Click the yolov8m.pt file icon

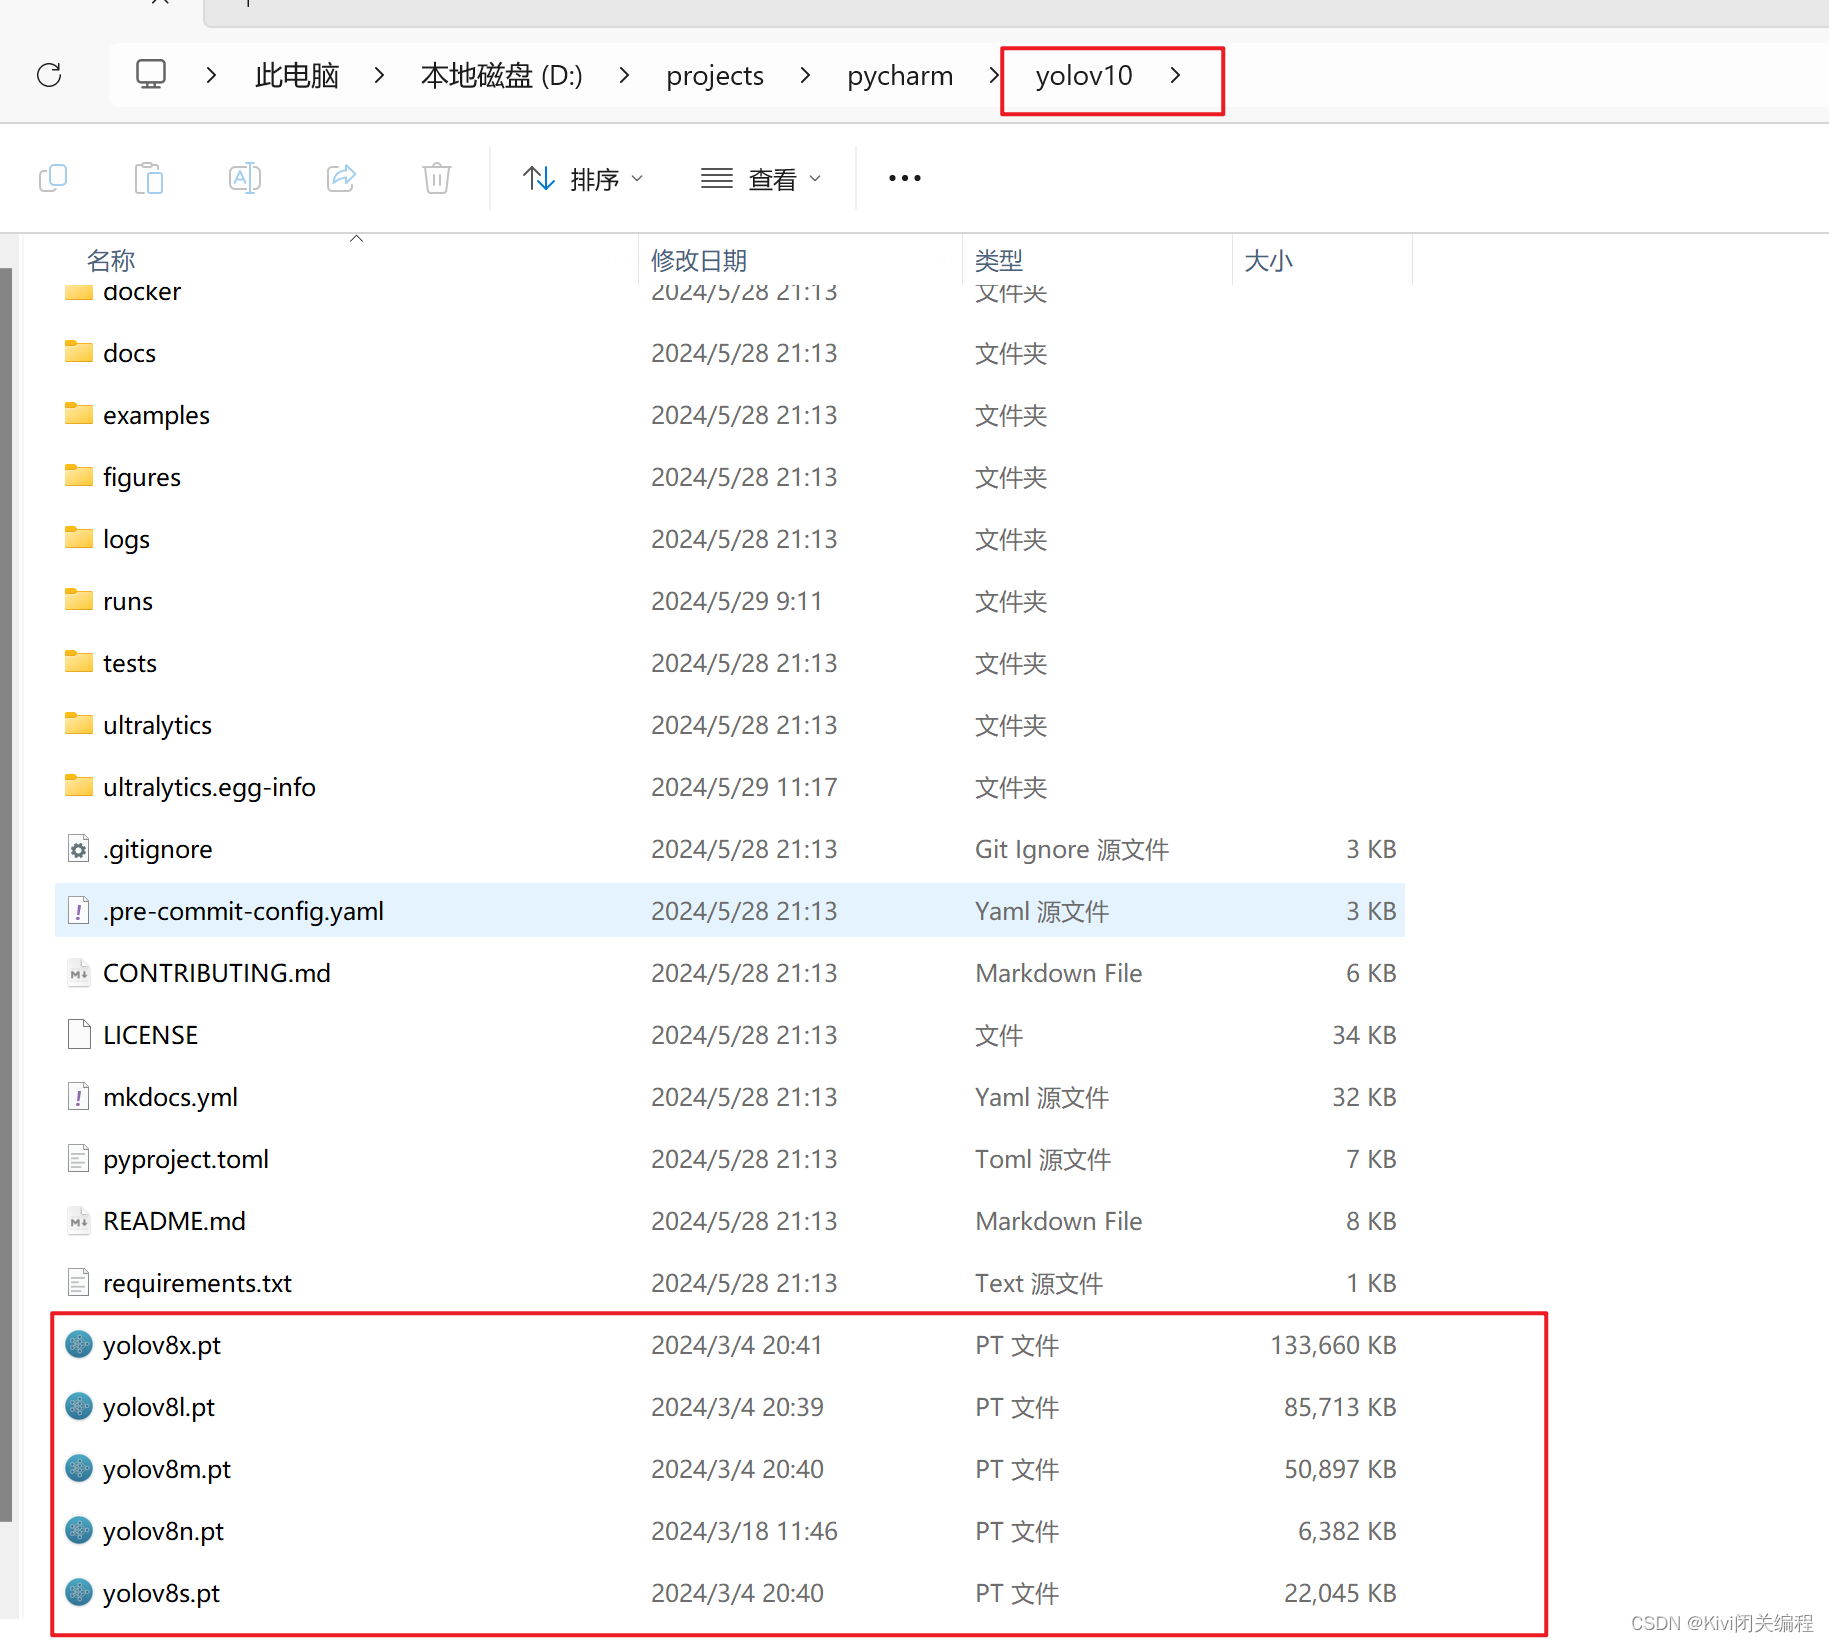click(x=79, y=1469)
